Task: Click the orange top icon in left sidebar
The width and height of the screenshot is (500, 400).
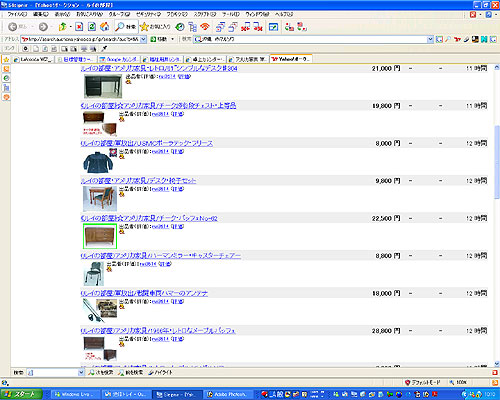Action: tap(6, 69)
